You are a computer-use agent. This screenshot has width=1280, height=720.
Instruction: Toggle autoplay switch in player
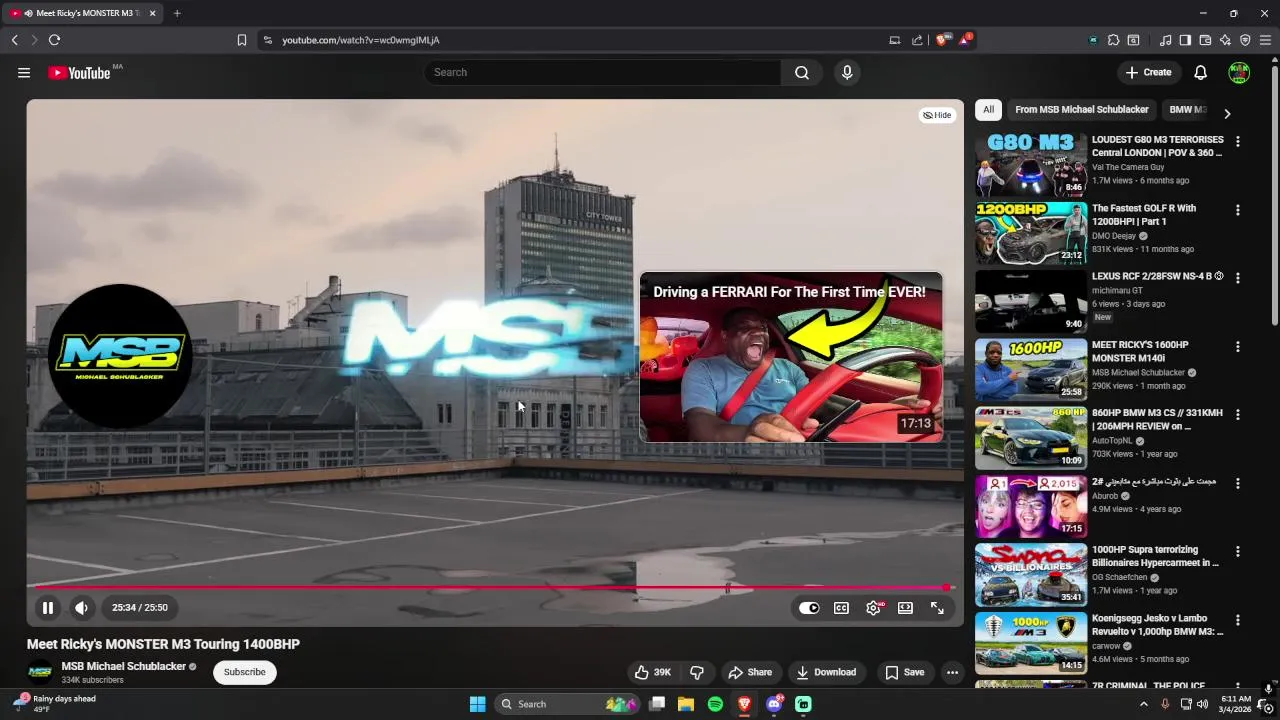pyautogui.click(x=809, y=608)
